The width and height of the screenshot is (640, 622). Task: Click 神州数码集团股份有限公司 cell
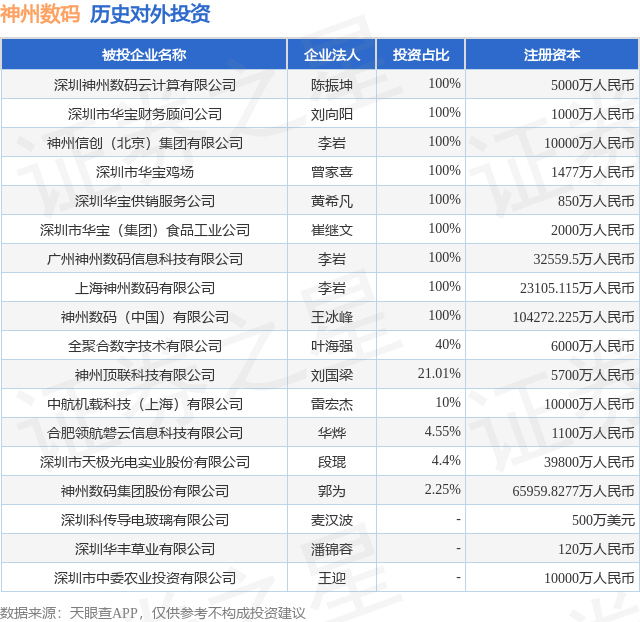pyautogui.click(x=145, y=491)
